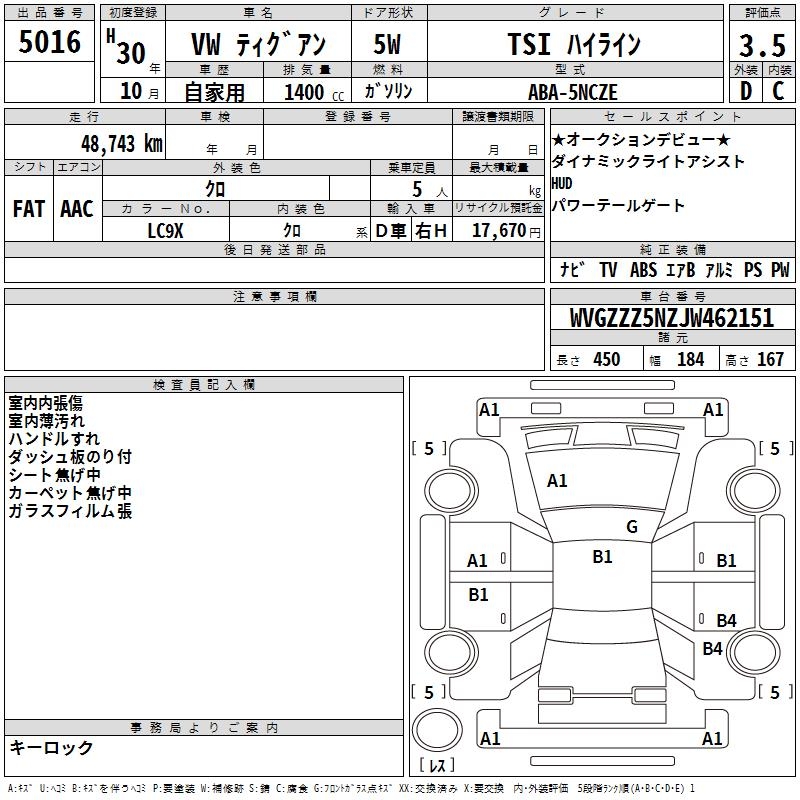Click fuel type ガソリン
Viewport: 800px width, 800px height.
(388, 91)
